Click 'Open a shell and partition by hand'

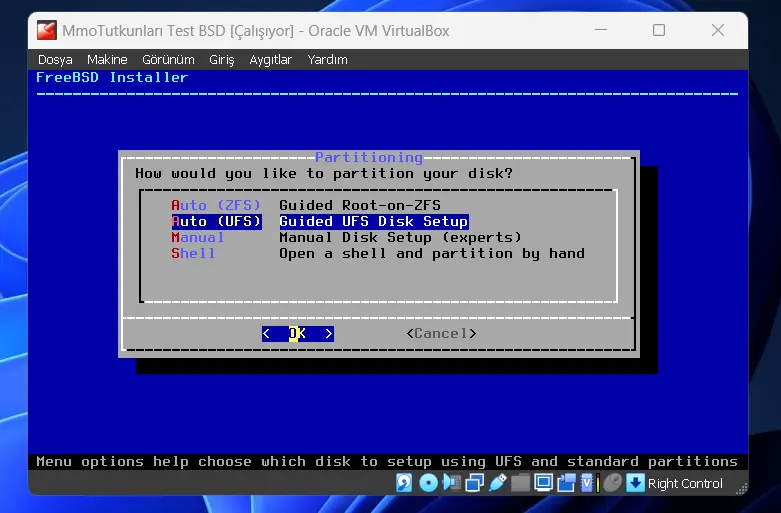tap(432, 253)
